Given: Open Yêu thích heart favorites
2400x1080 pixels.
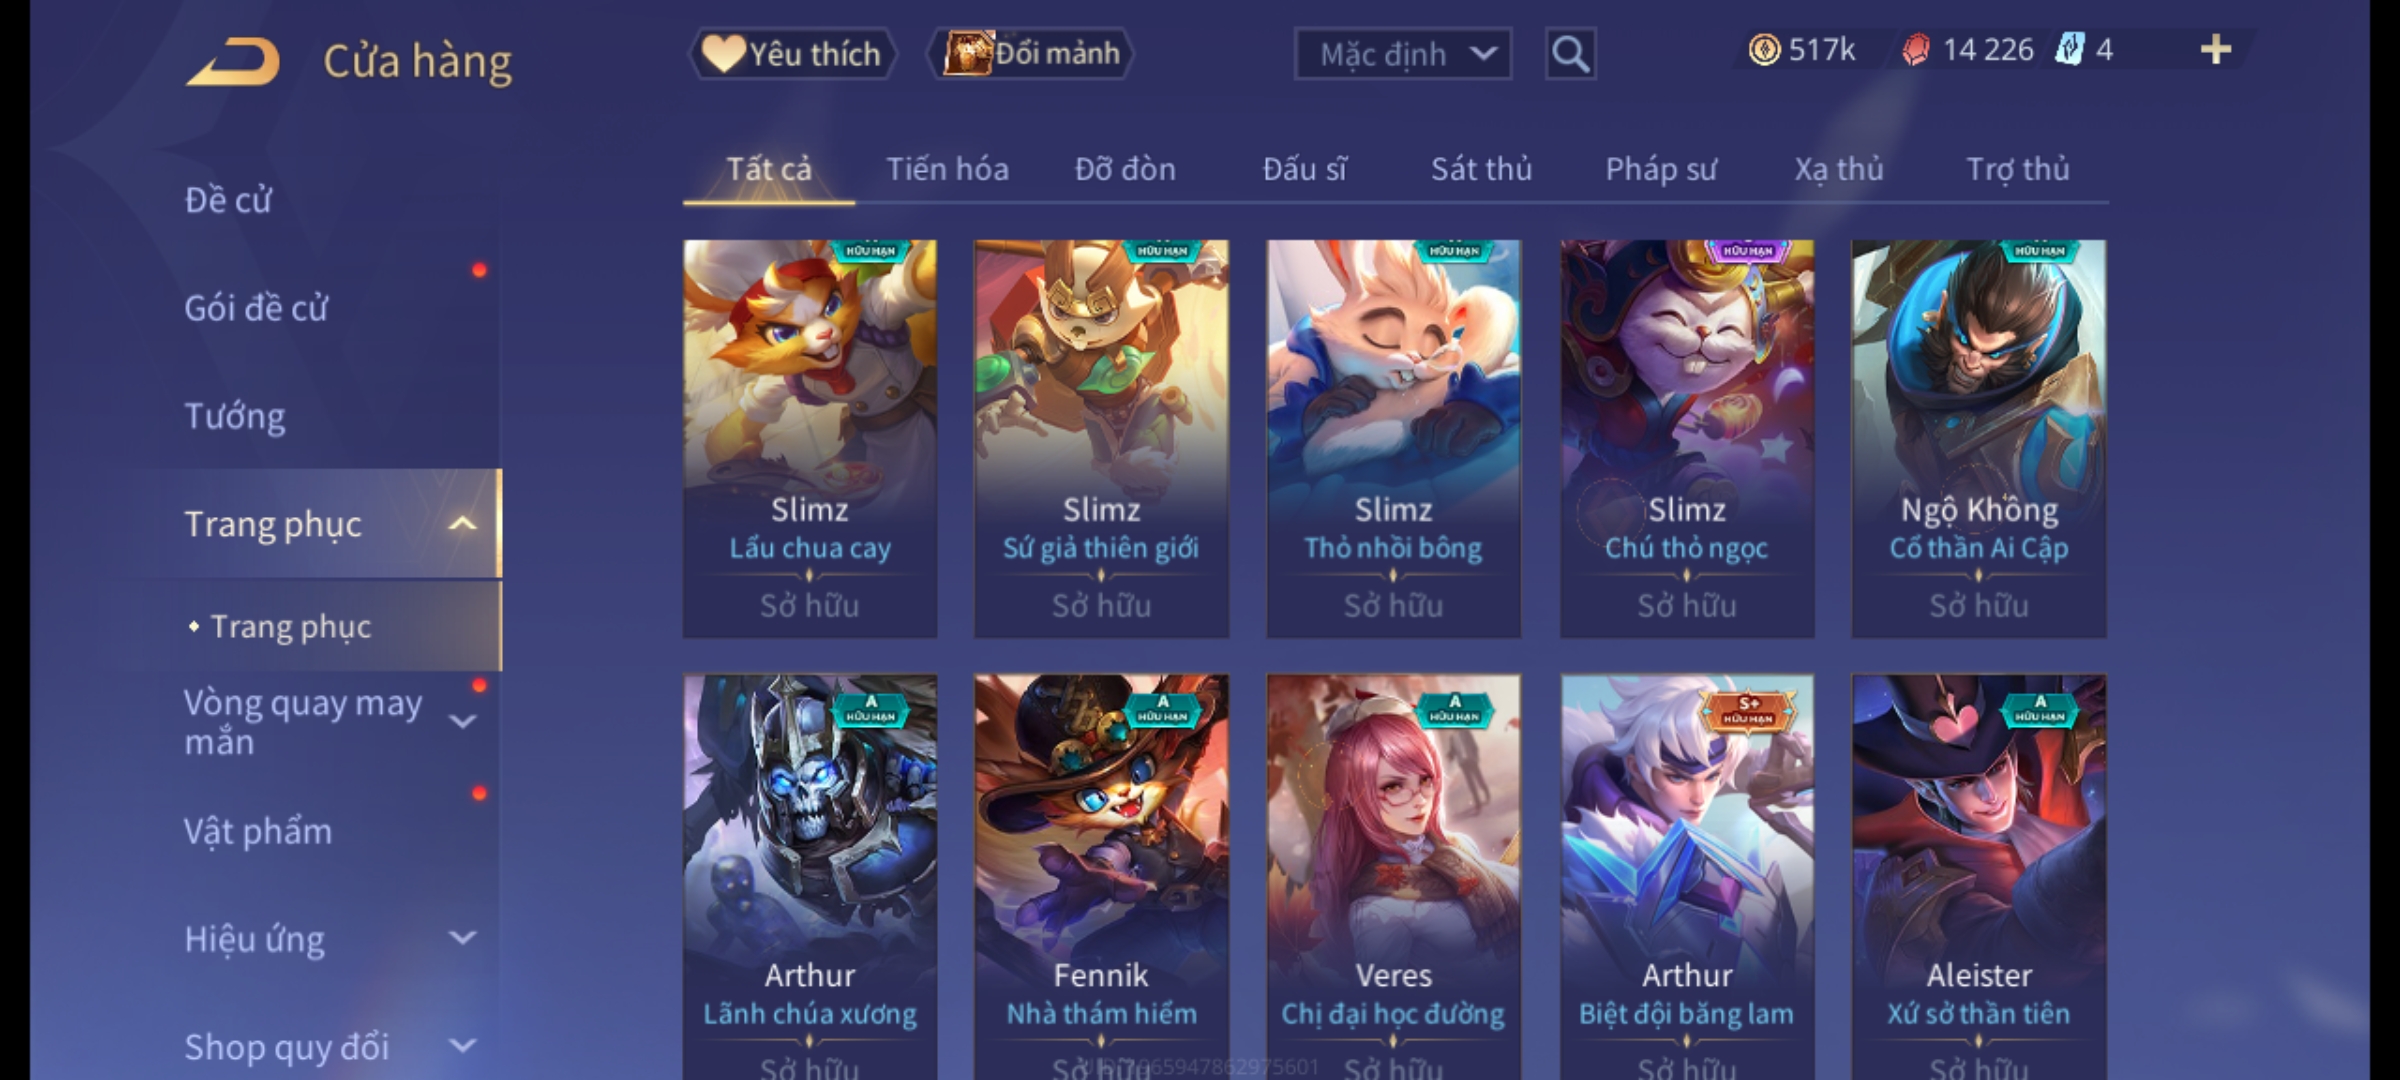Looking at the screenshot, I should click(792, 54).
